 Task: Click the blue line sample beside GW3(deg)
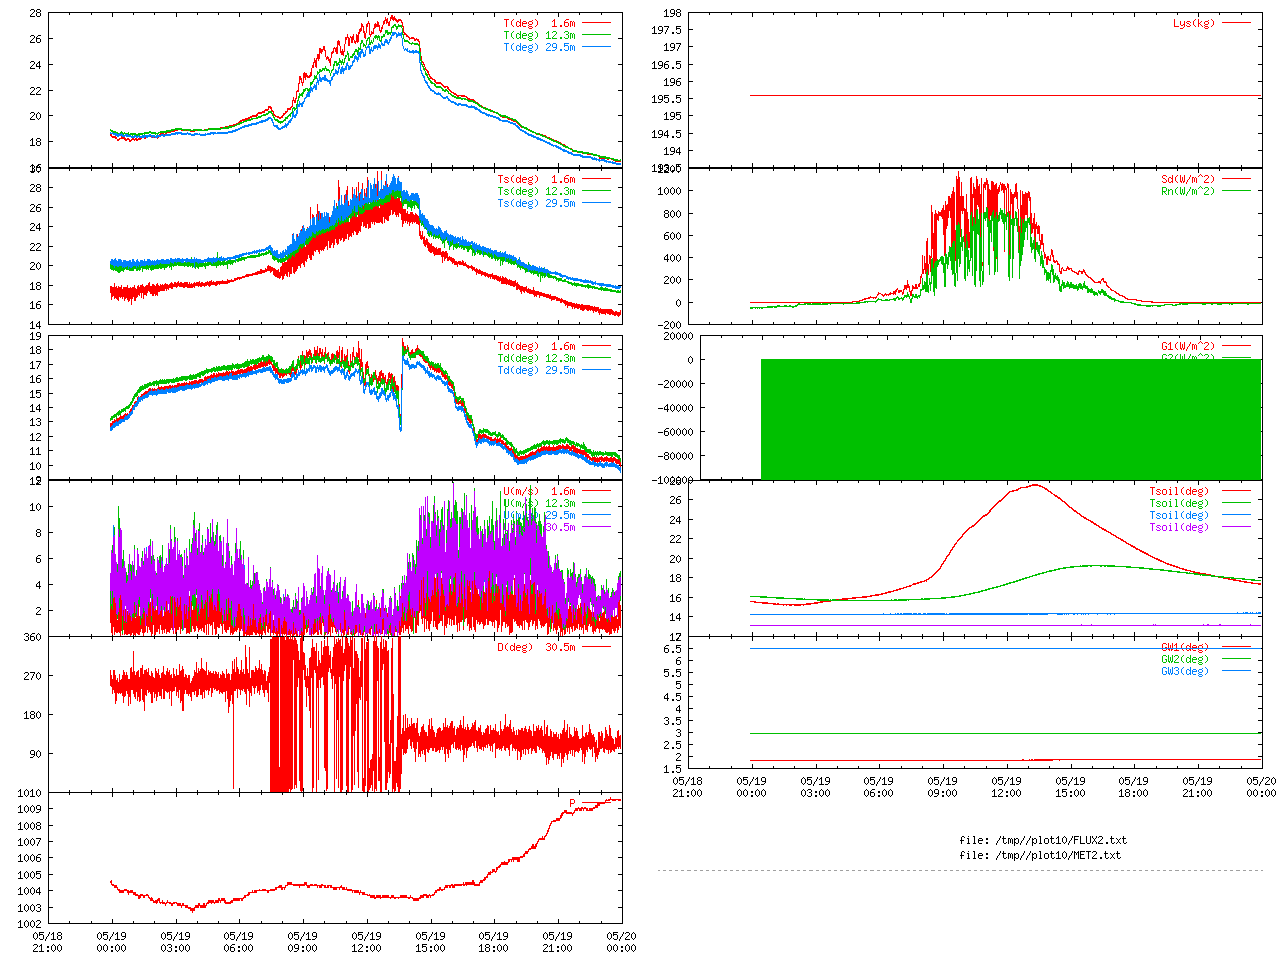1236,671
